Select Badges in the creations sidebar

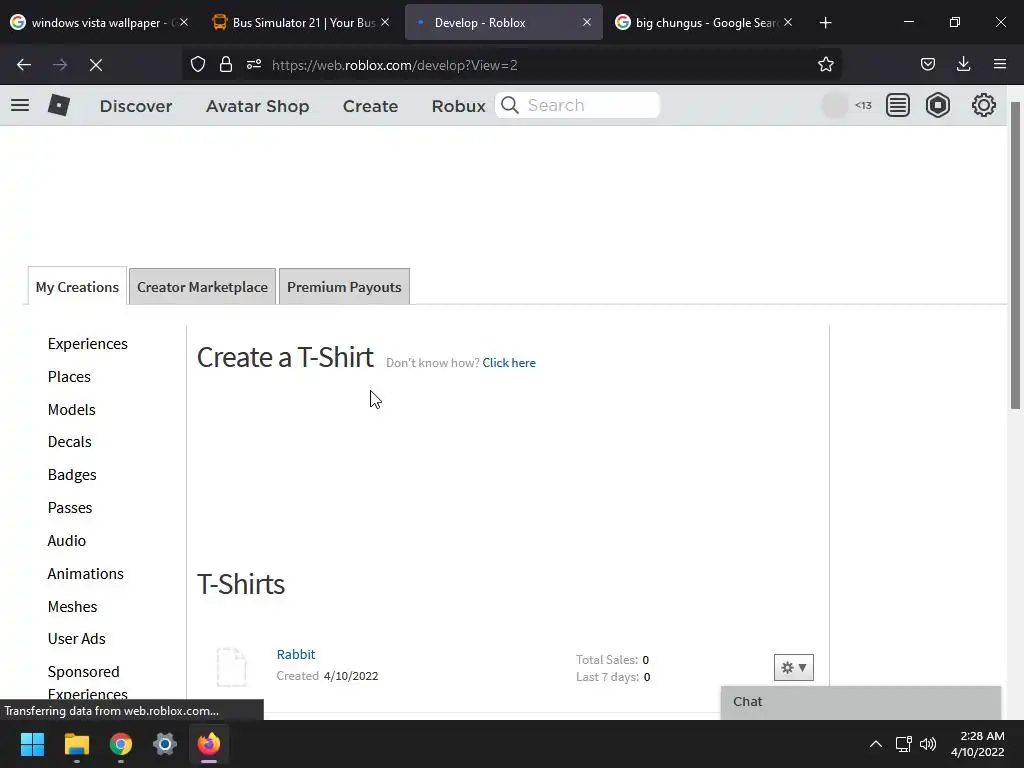pyautogui.click(x=72, y=475)
